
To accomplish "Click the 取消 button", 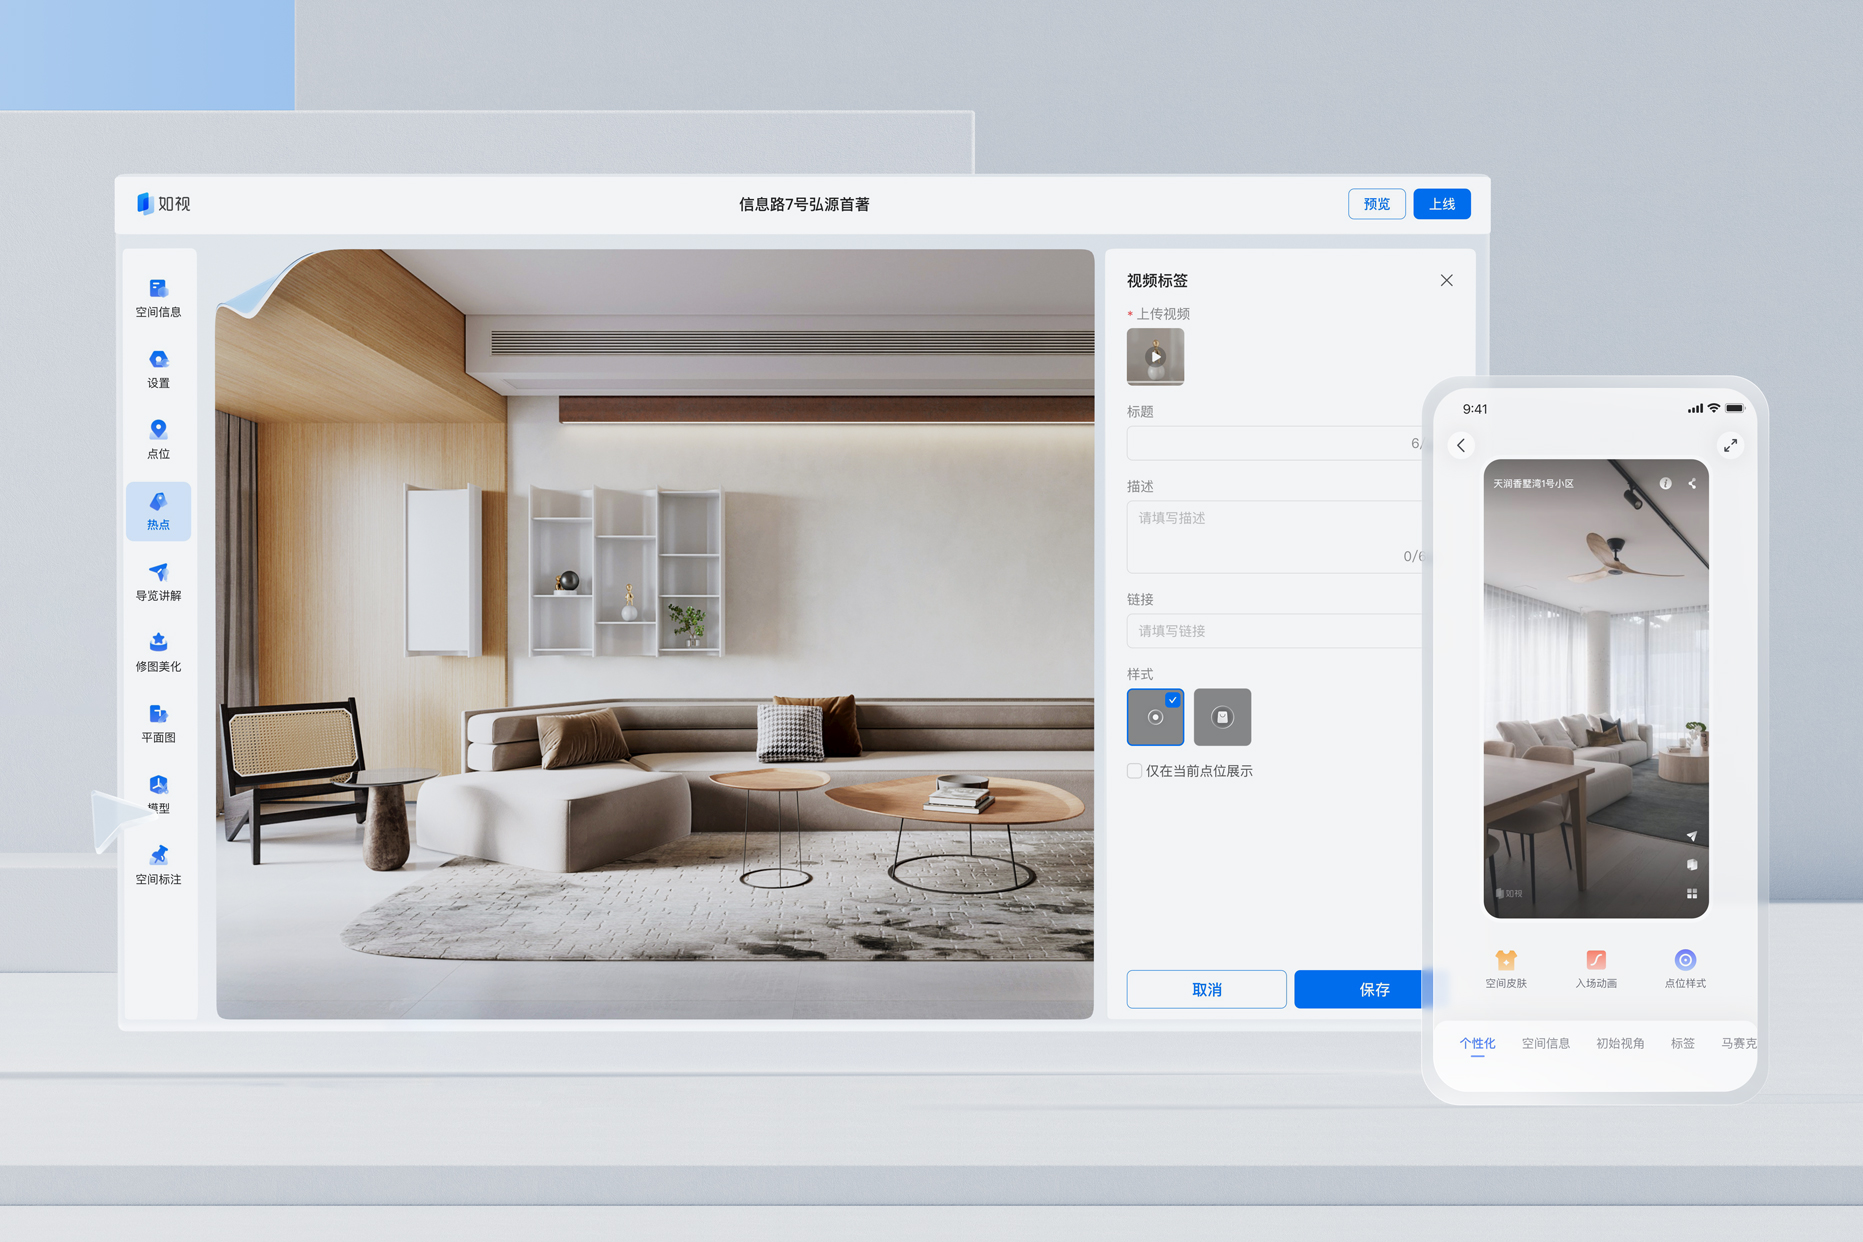I will click(1206, 989).
